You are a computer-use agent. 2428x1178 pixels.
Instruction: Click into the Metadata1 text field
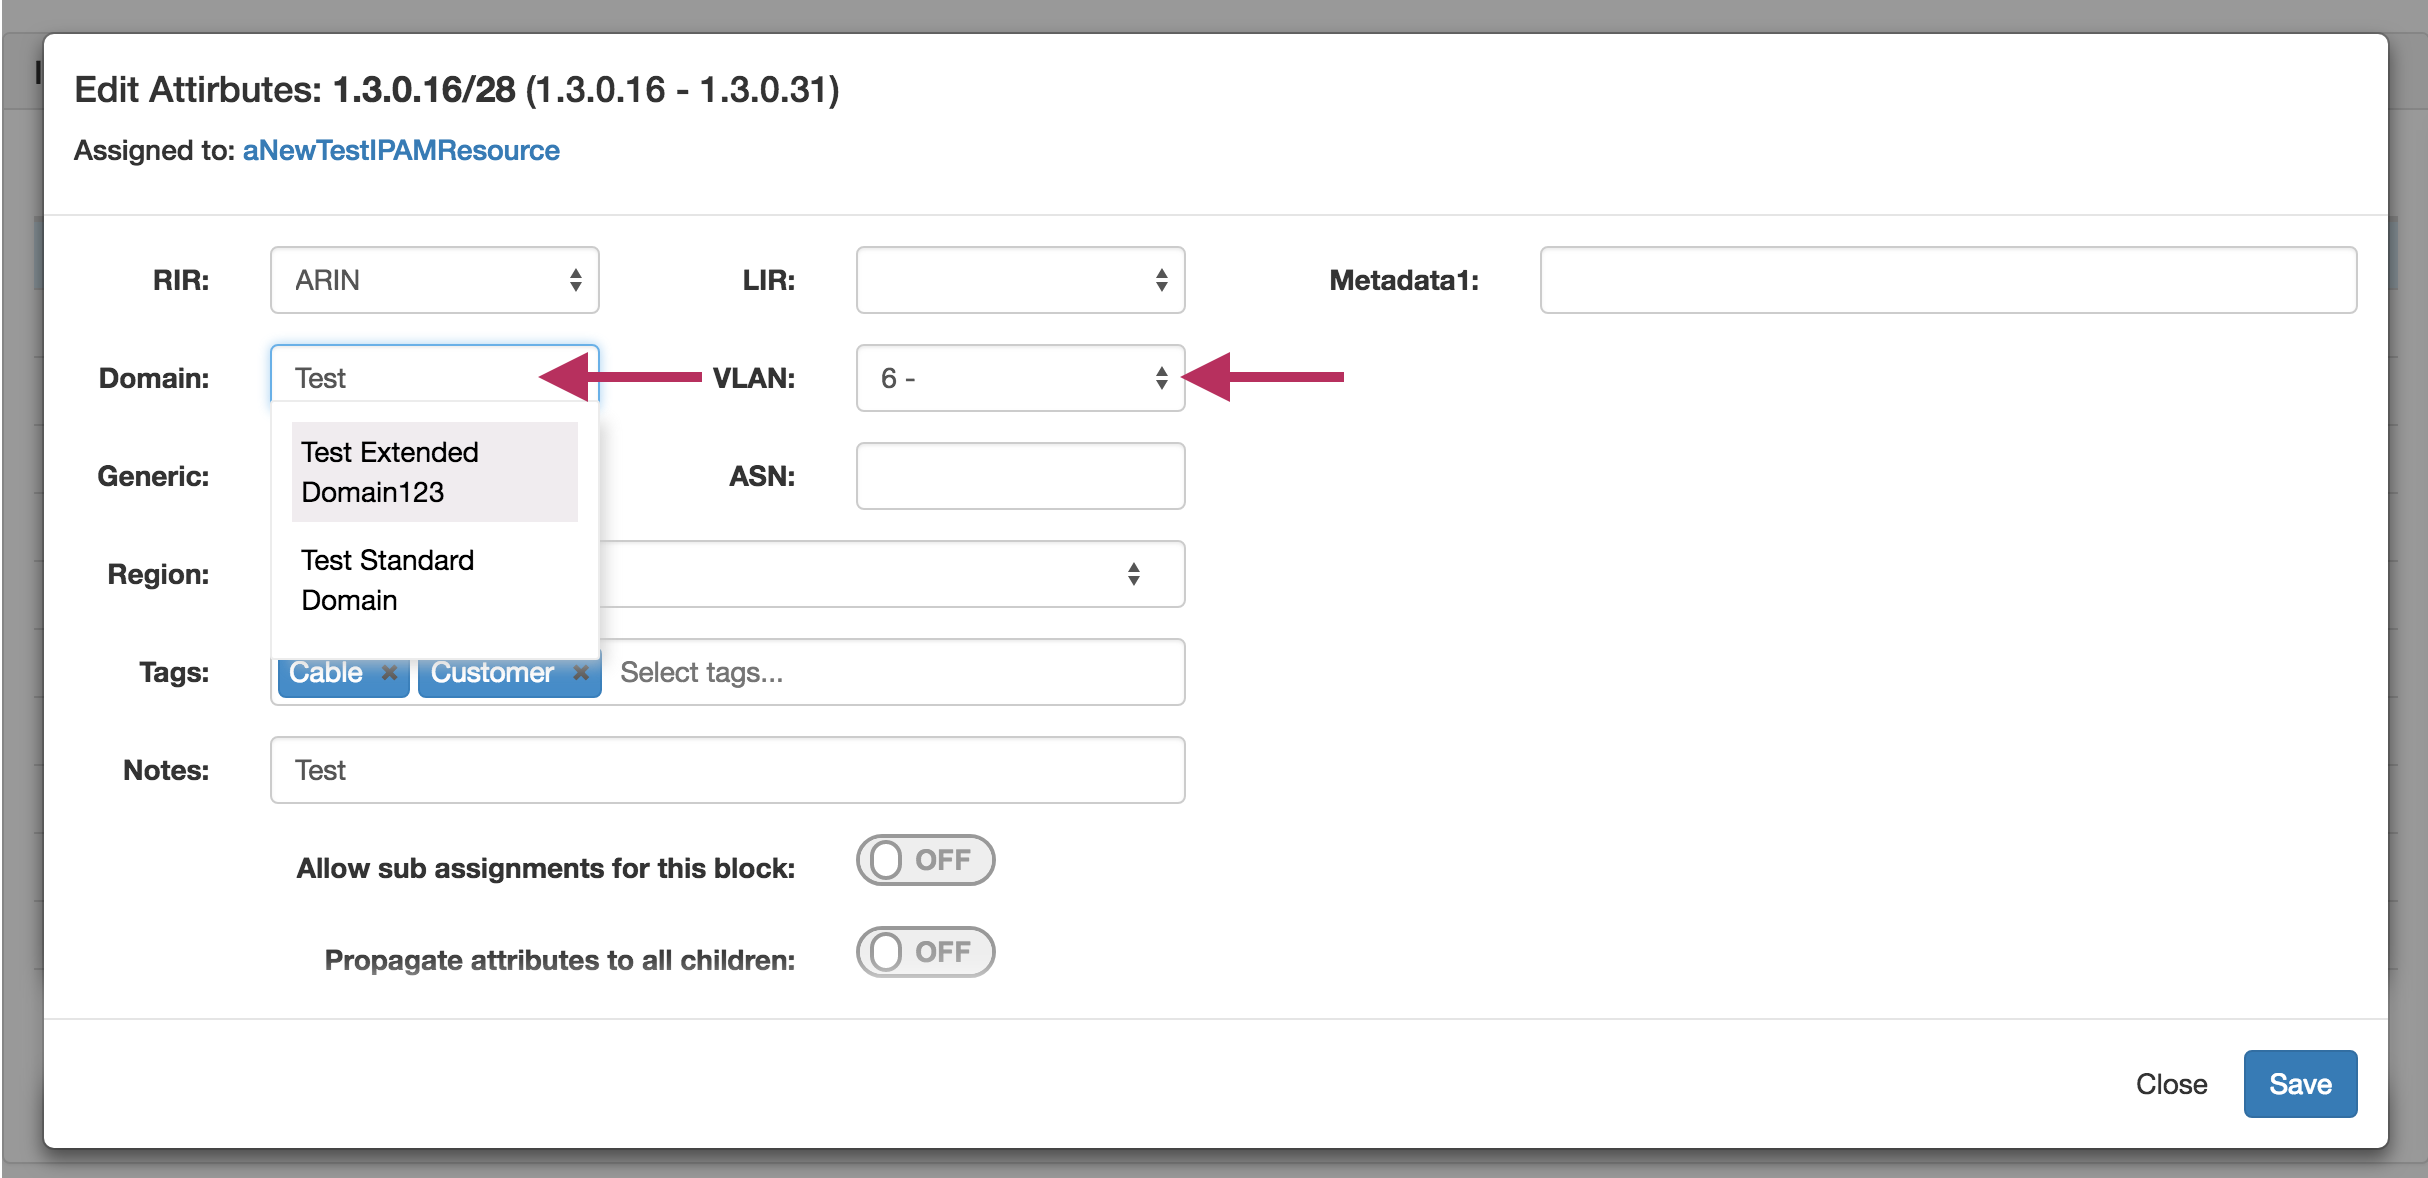[x=1947, y=280]
